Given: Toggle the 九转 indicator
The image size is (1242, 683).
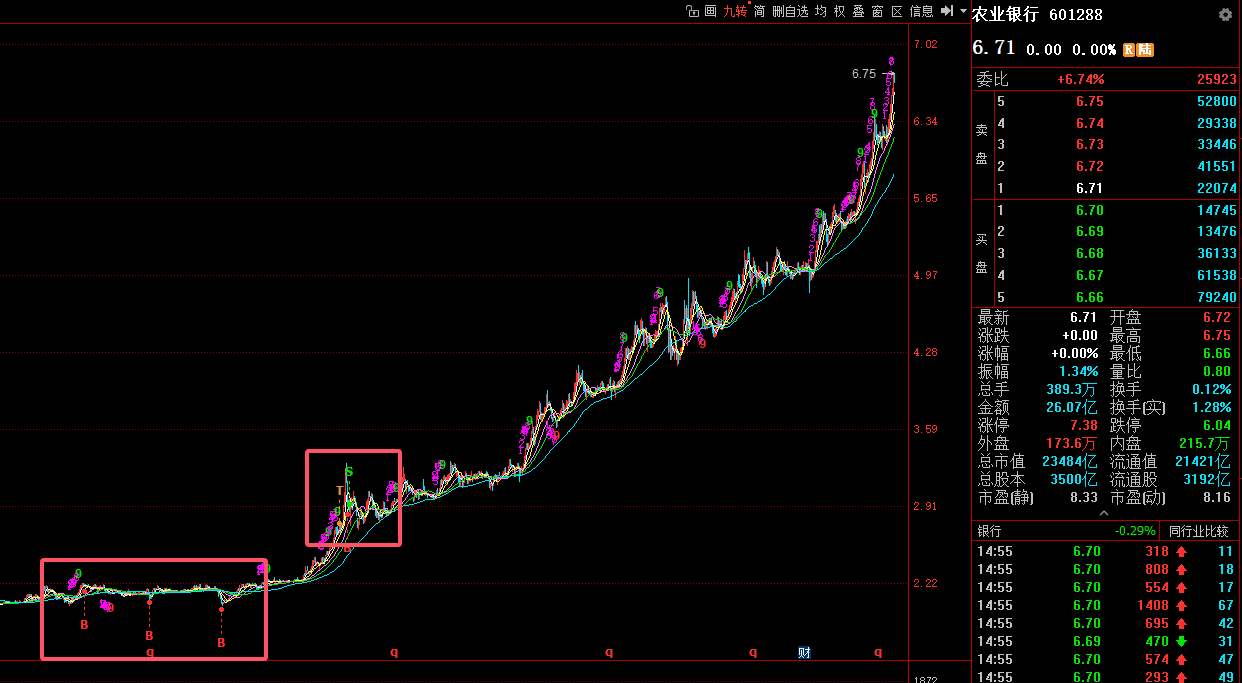Looking at the screenshot, I should (735, 12).
